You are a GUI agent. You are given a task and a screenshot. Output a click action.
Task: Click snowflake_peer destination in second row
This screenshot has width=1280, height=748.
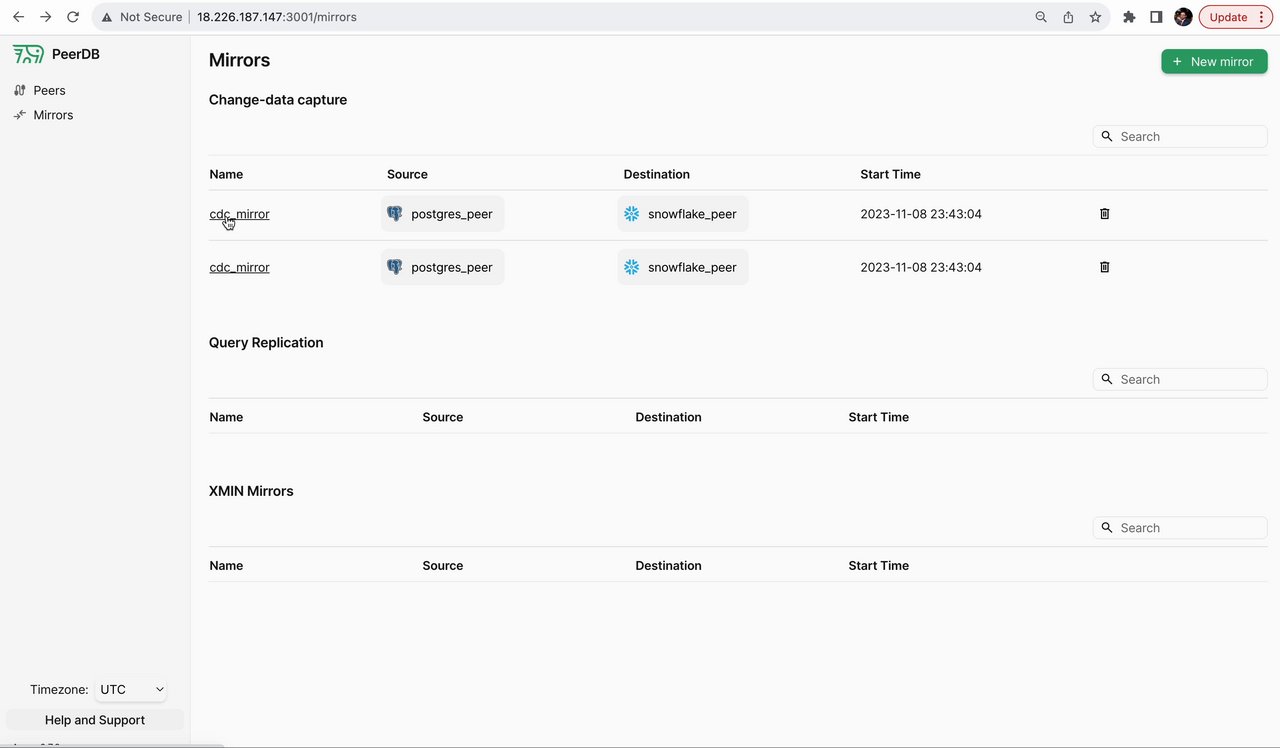(683, 267)
